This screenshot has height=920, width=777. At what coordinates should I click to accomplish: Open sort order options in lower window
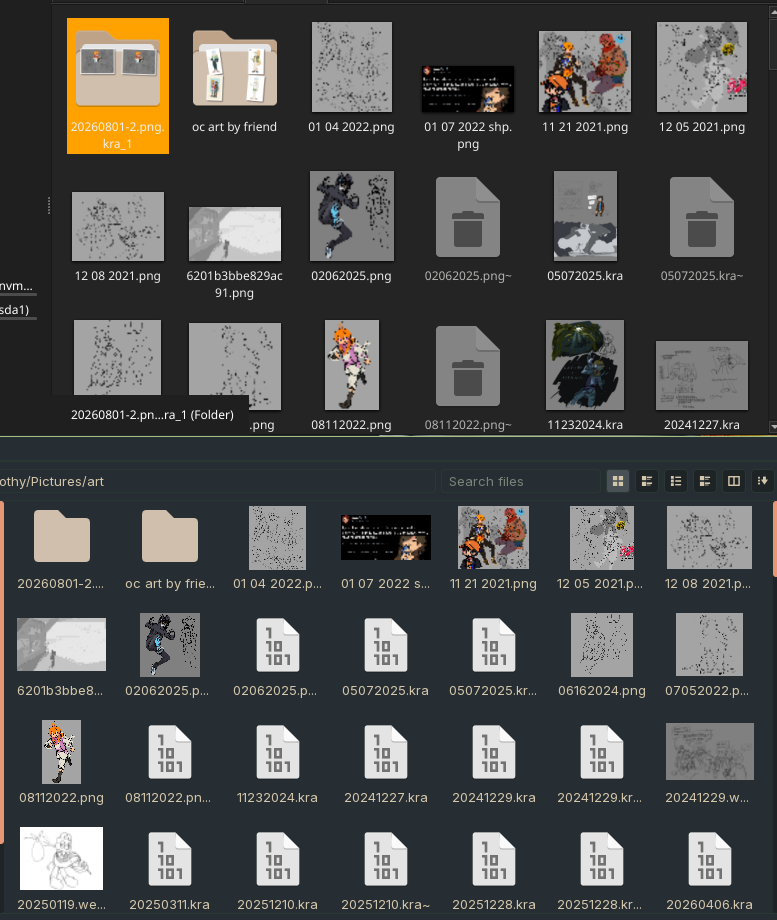[763, 481]
